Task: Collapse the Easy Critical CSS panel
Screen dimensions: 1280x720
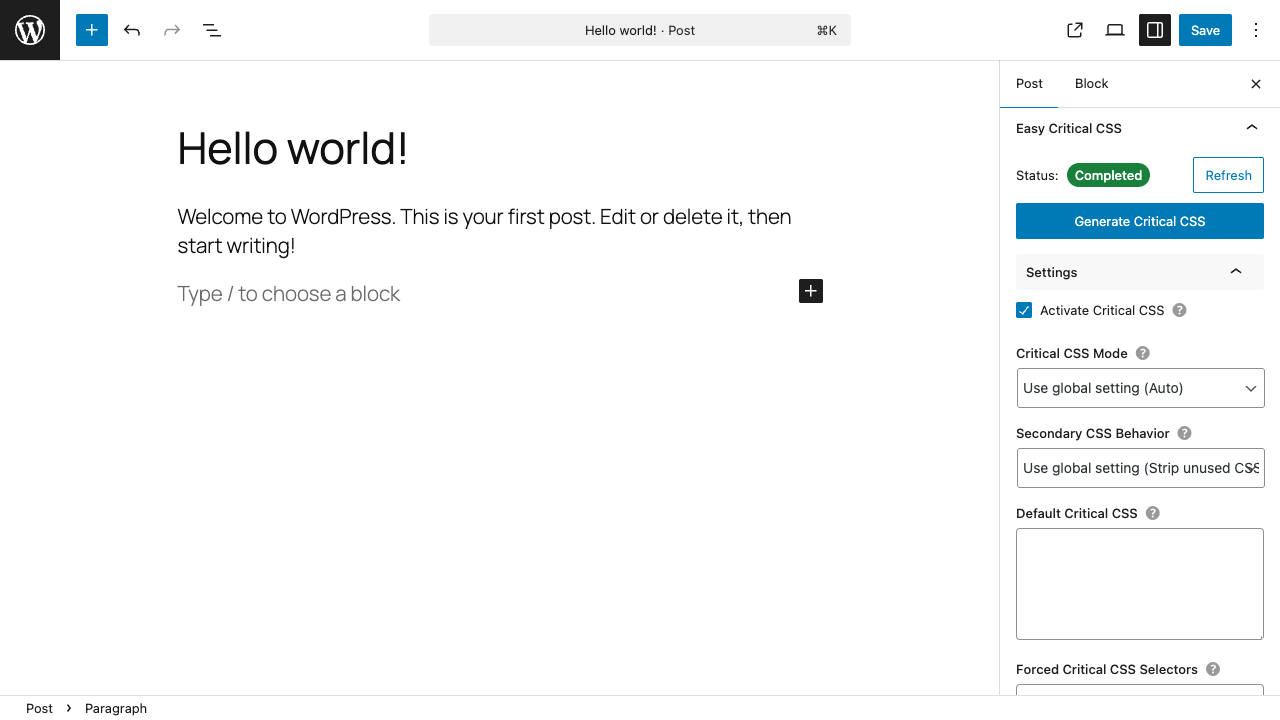Action: [1251, 128]
